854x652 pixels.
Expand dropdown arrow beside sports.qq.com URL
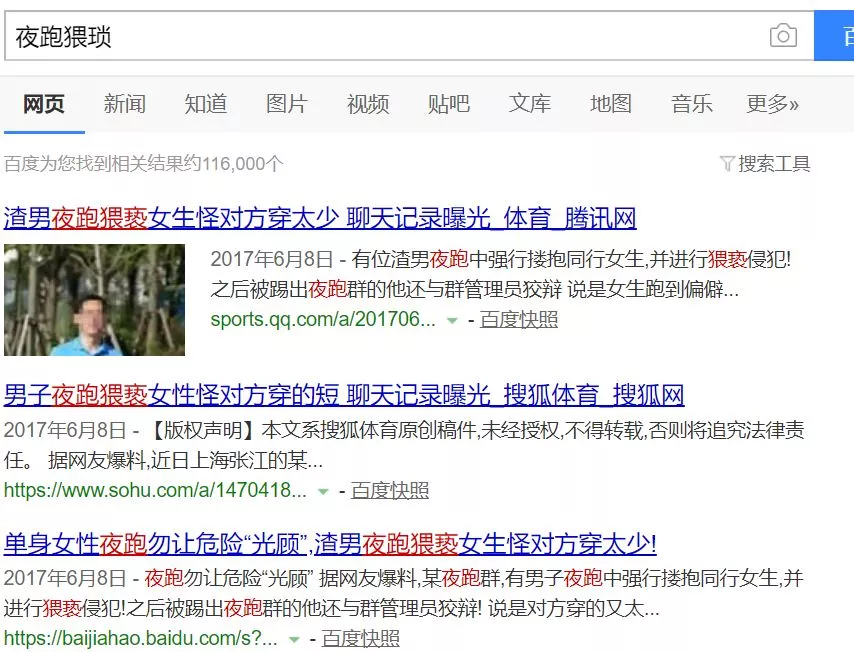point(452,320)
